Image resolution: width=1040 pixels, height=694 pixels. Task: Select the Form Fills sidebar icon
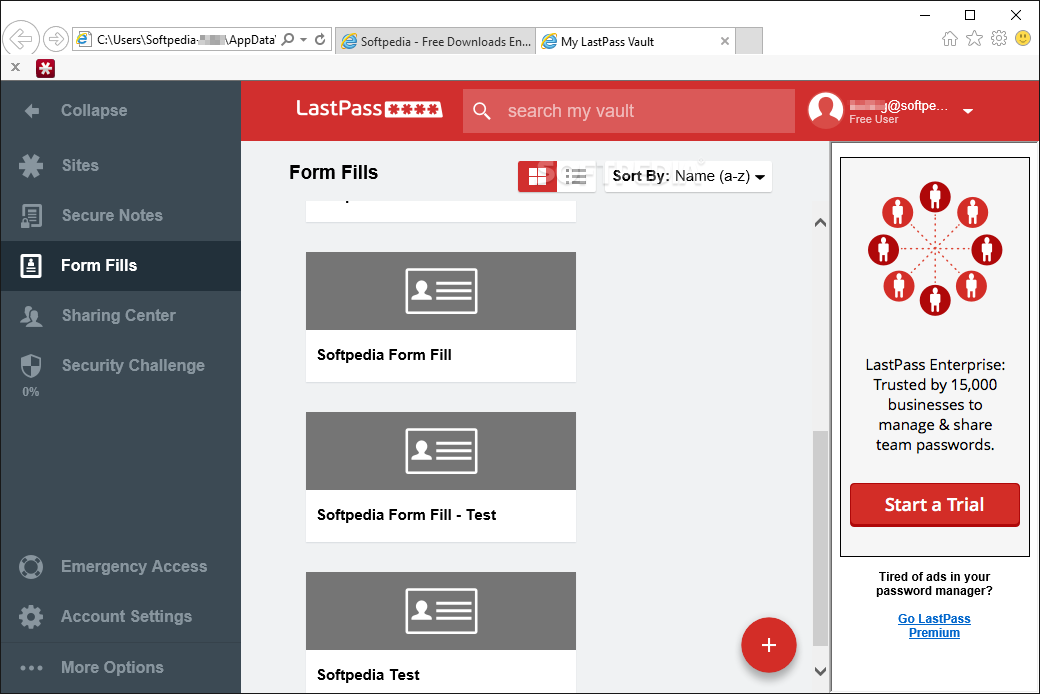(31, 265)
